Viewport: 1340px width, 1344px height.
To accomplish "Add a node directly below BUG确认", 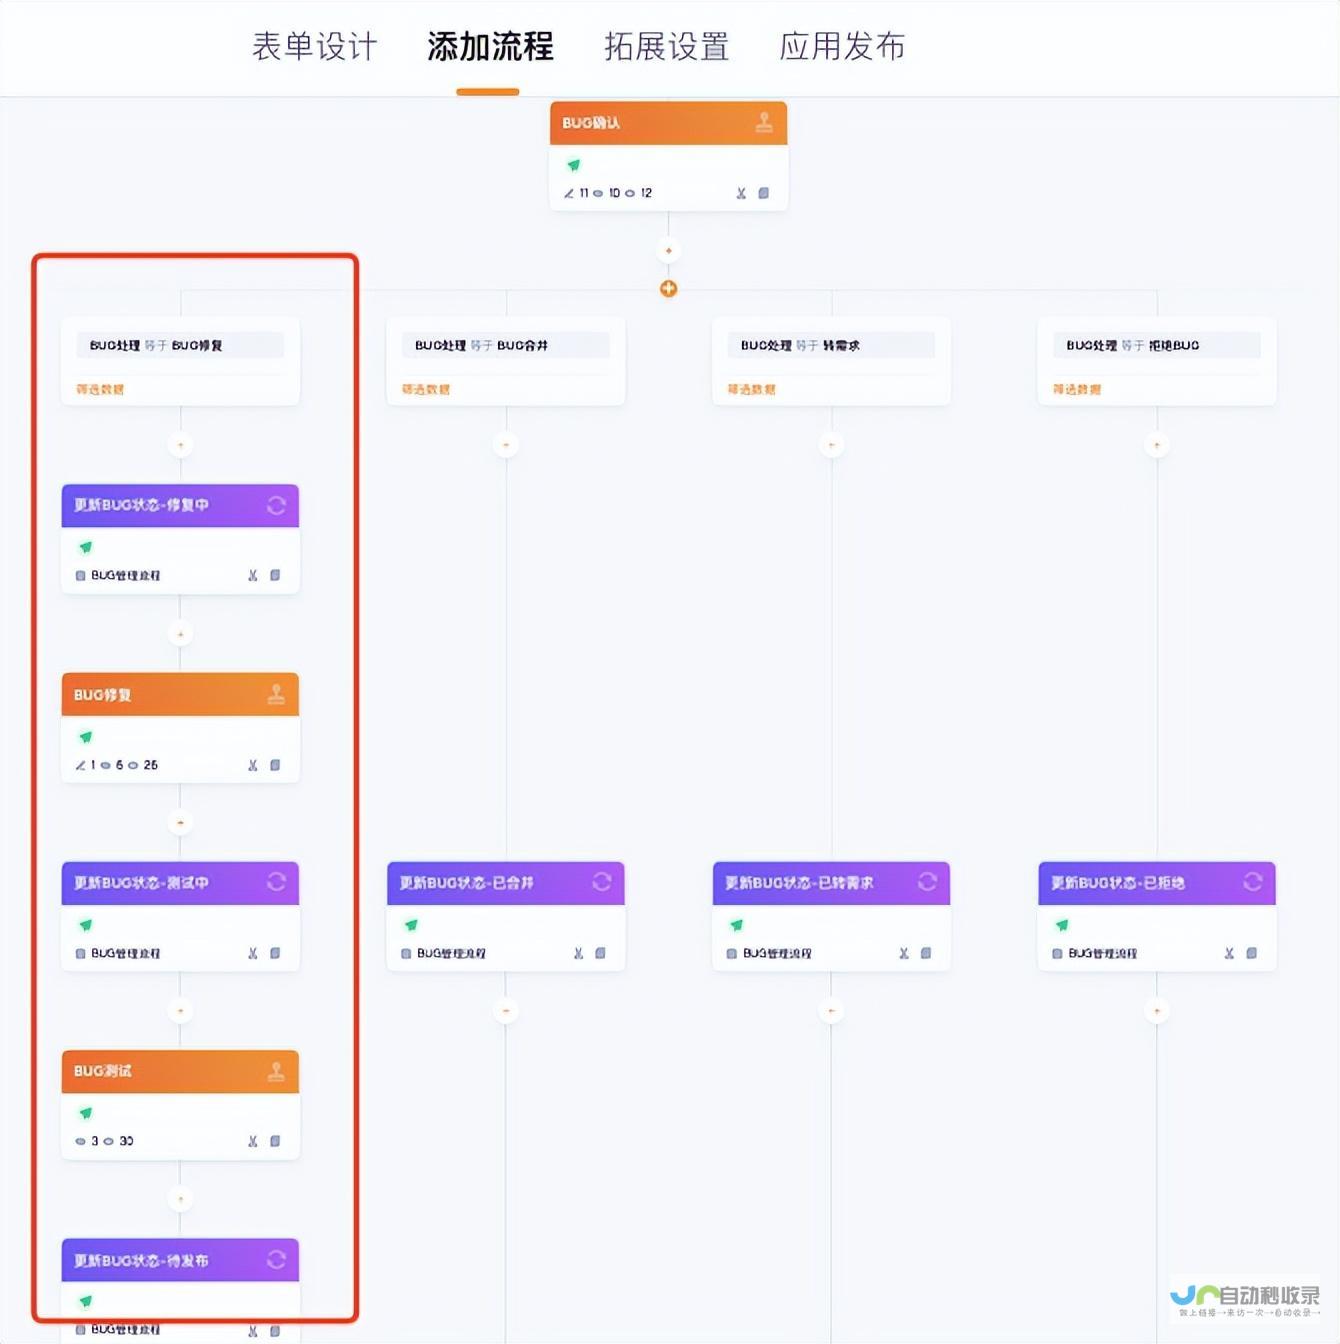I will [x=669, y=251].
